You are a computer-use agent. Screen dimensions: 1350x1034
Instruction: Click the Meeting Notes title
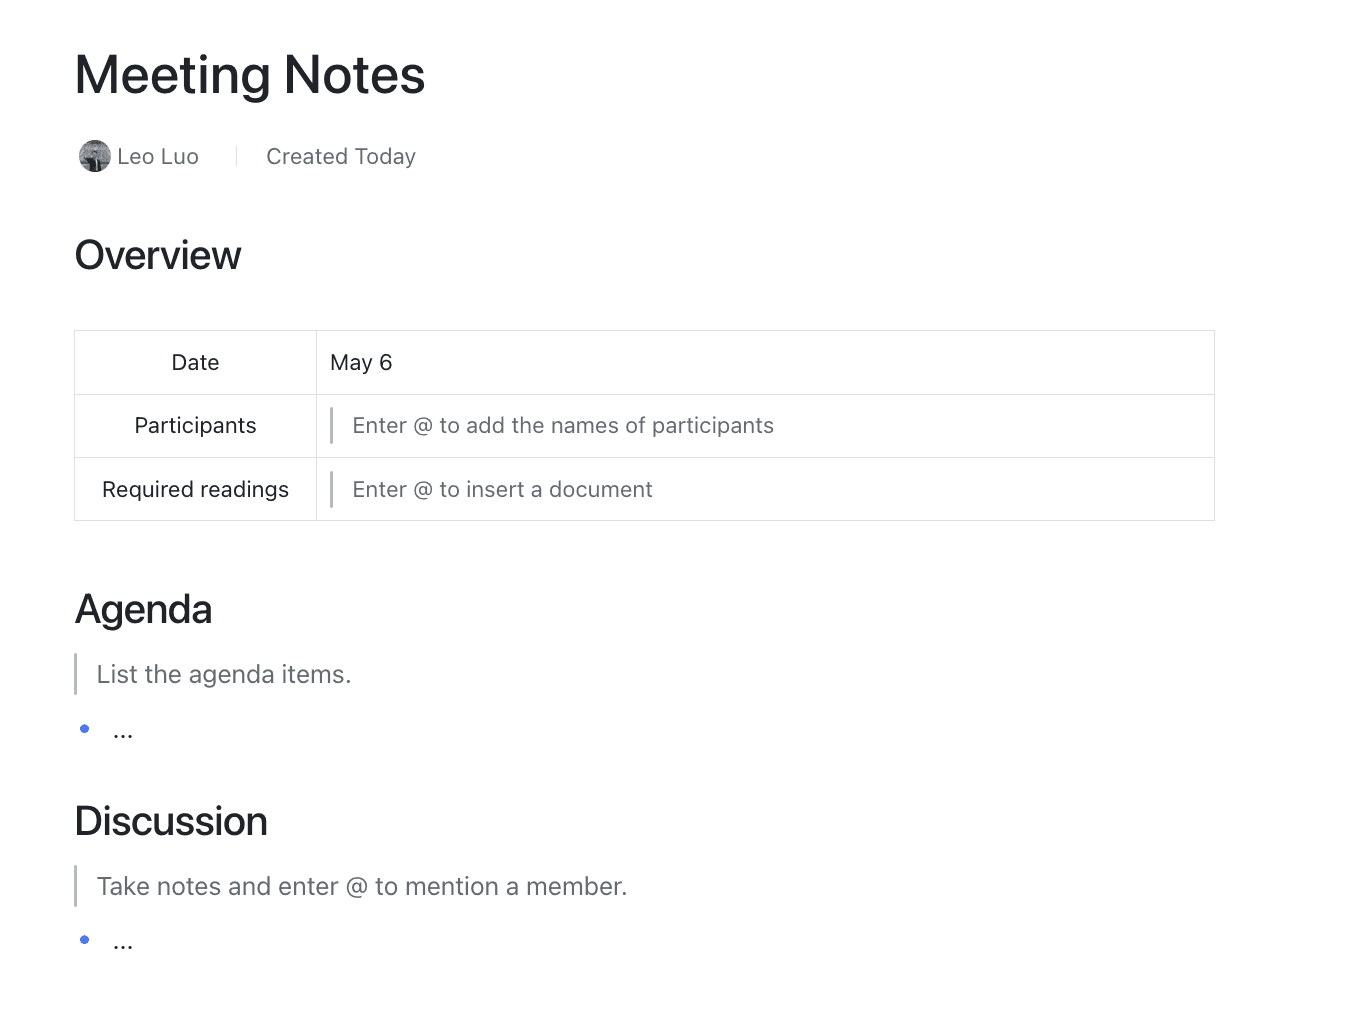tap(250, 75)
